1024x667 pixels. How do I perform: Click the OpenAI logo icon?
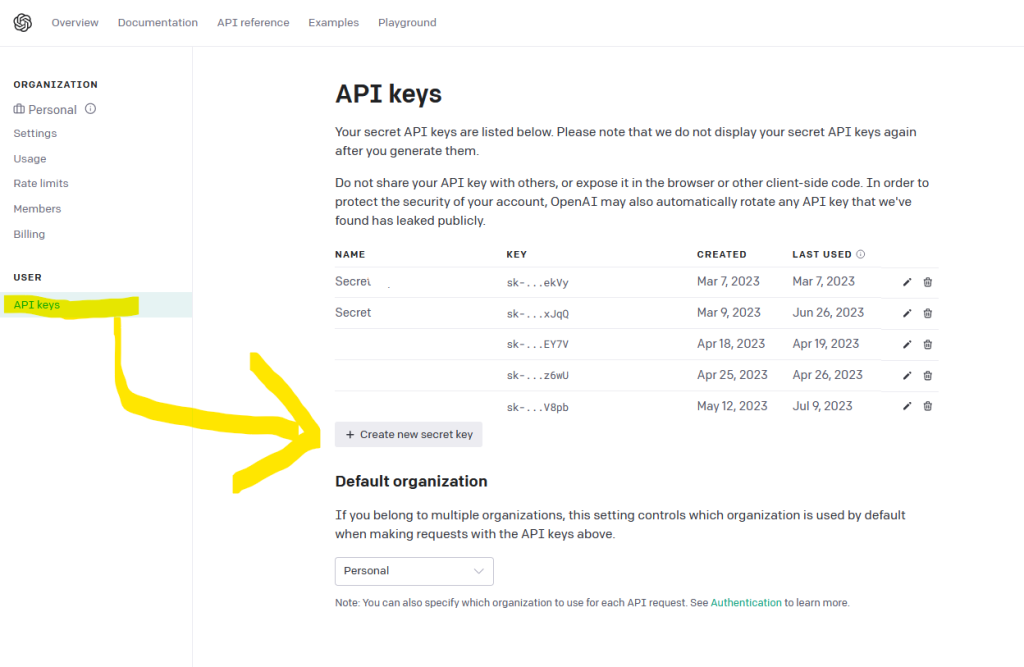tap(23, 23)
